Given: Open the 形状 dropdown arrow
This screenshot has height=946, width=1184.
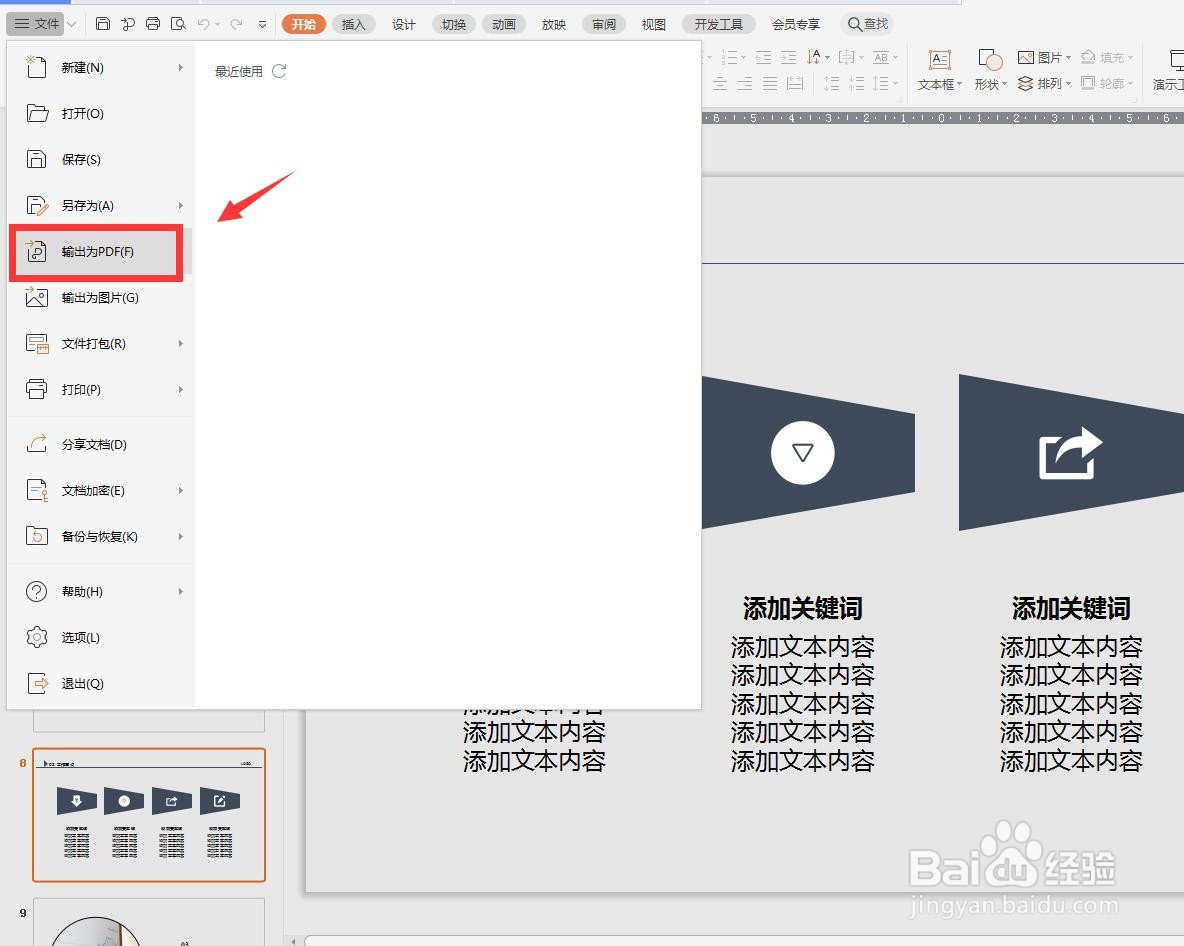Looking at the screenshot, I should (x=1005, y=85).
